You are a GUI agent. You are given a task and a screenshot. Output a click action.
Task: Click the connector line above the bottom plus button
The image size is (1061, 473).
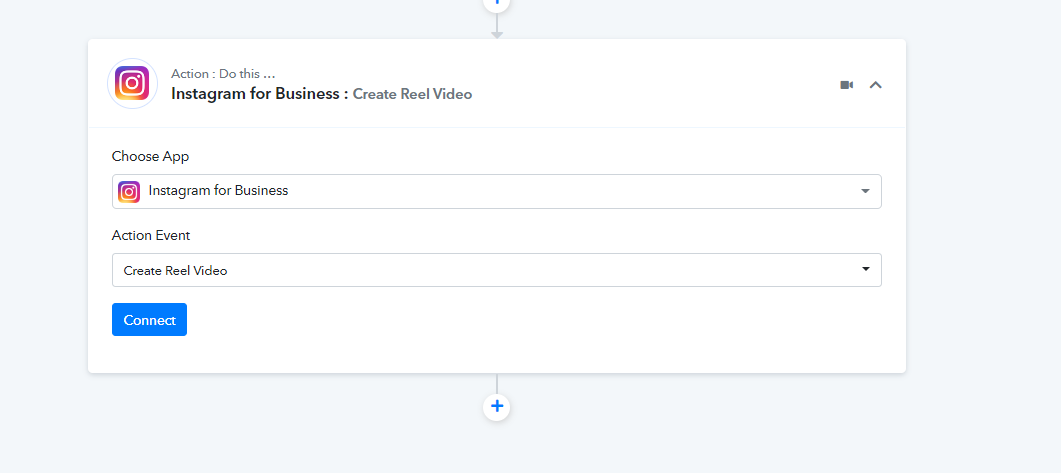[x=497, y=383]
